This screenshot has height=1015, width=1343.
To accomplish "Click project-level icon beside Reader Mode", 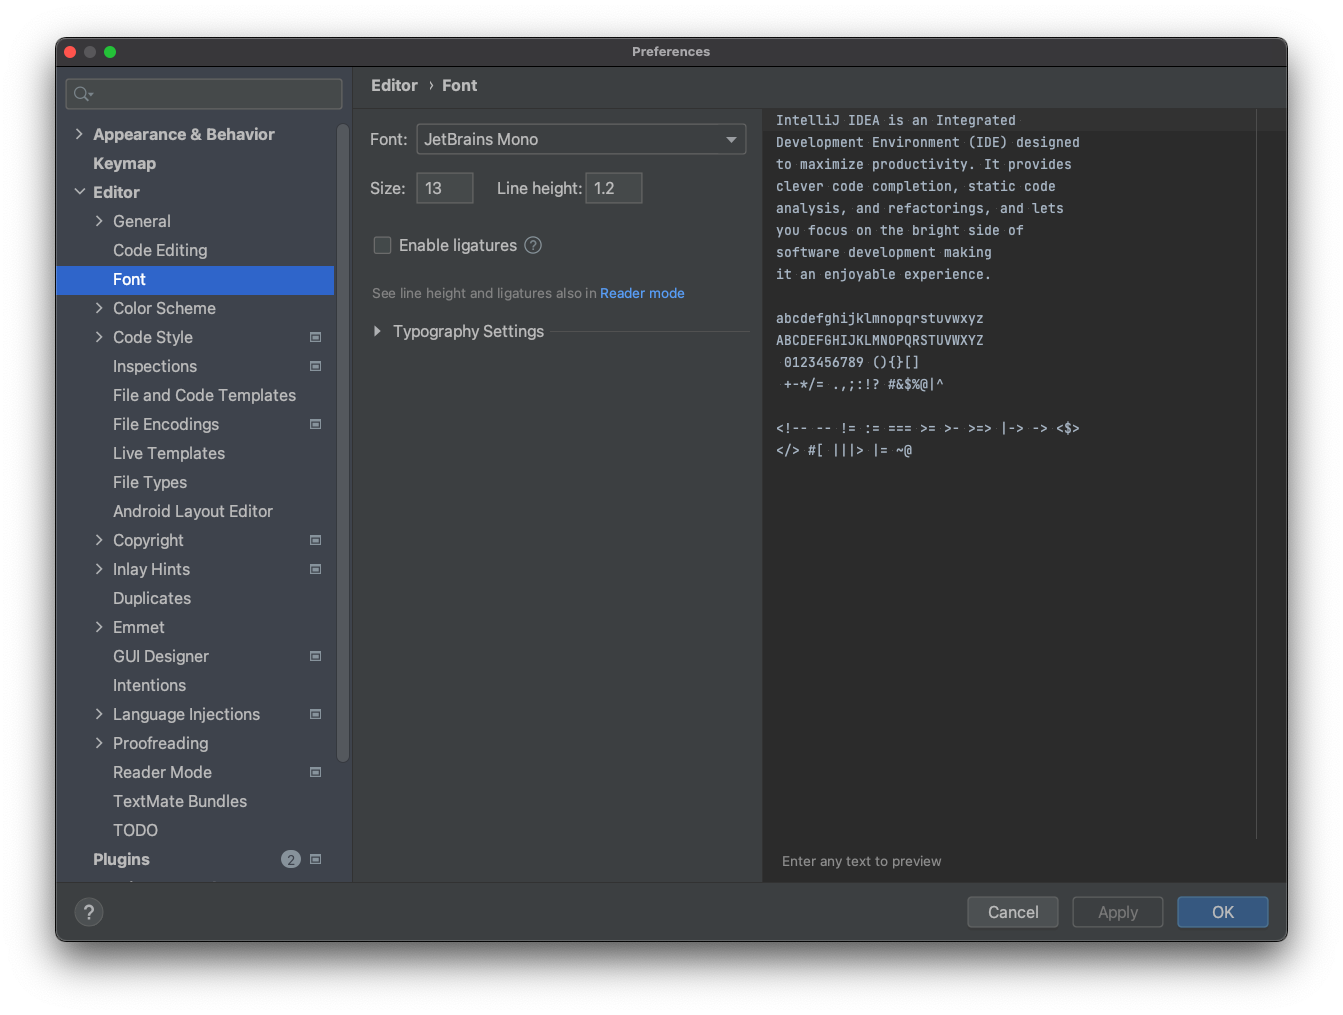I will coord(316,772).
